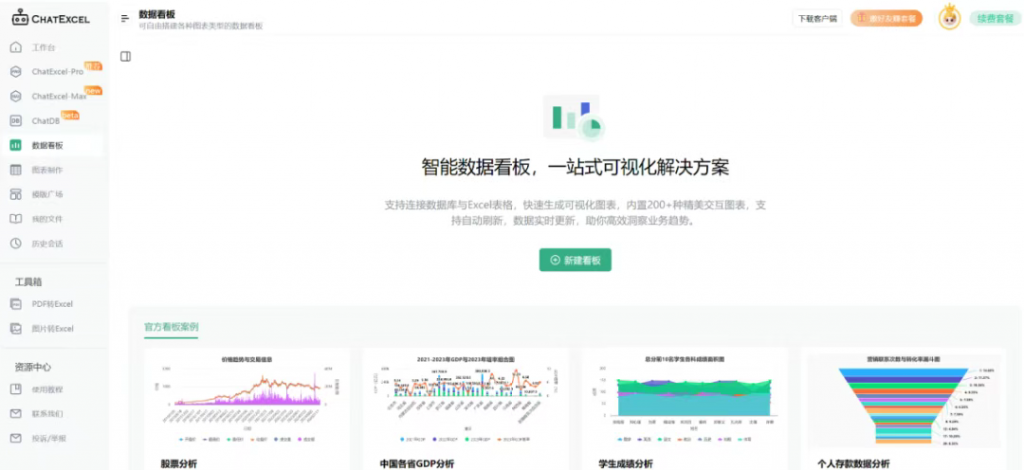Open 历史会话 clock icon
The image size is (1024, 470).
point(15,243)
